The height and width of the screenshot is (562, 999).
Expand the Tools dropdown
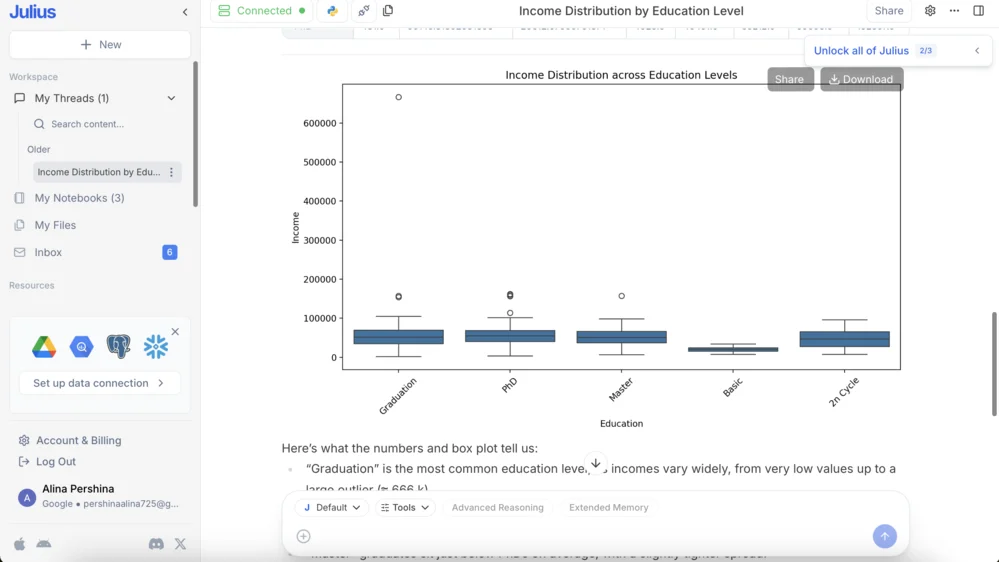point(405,508)
